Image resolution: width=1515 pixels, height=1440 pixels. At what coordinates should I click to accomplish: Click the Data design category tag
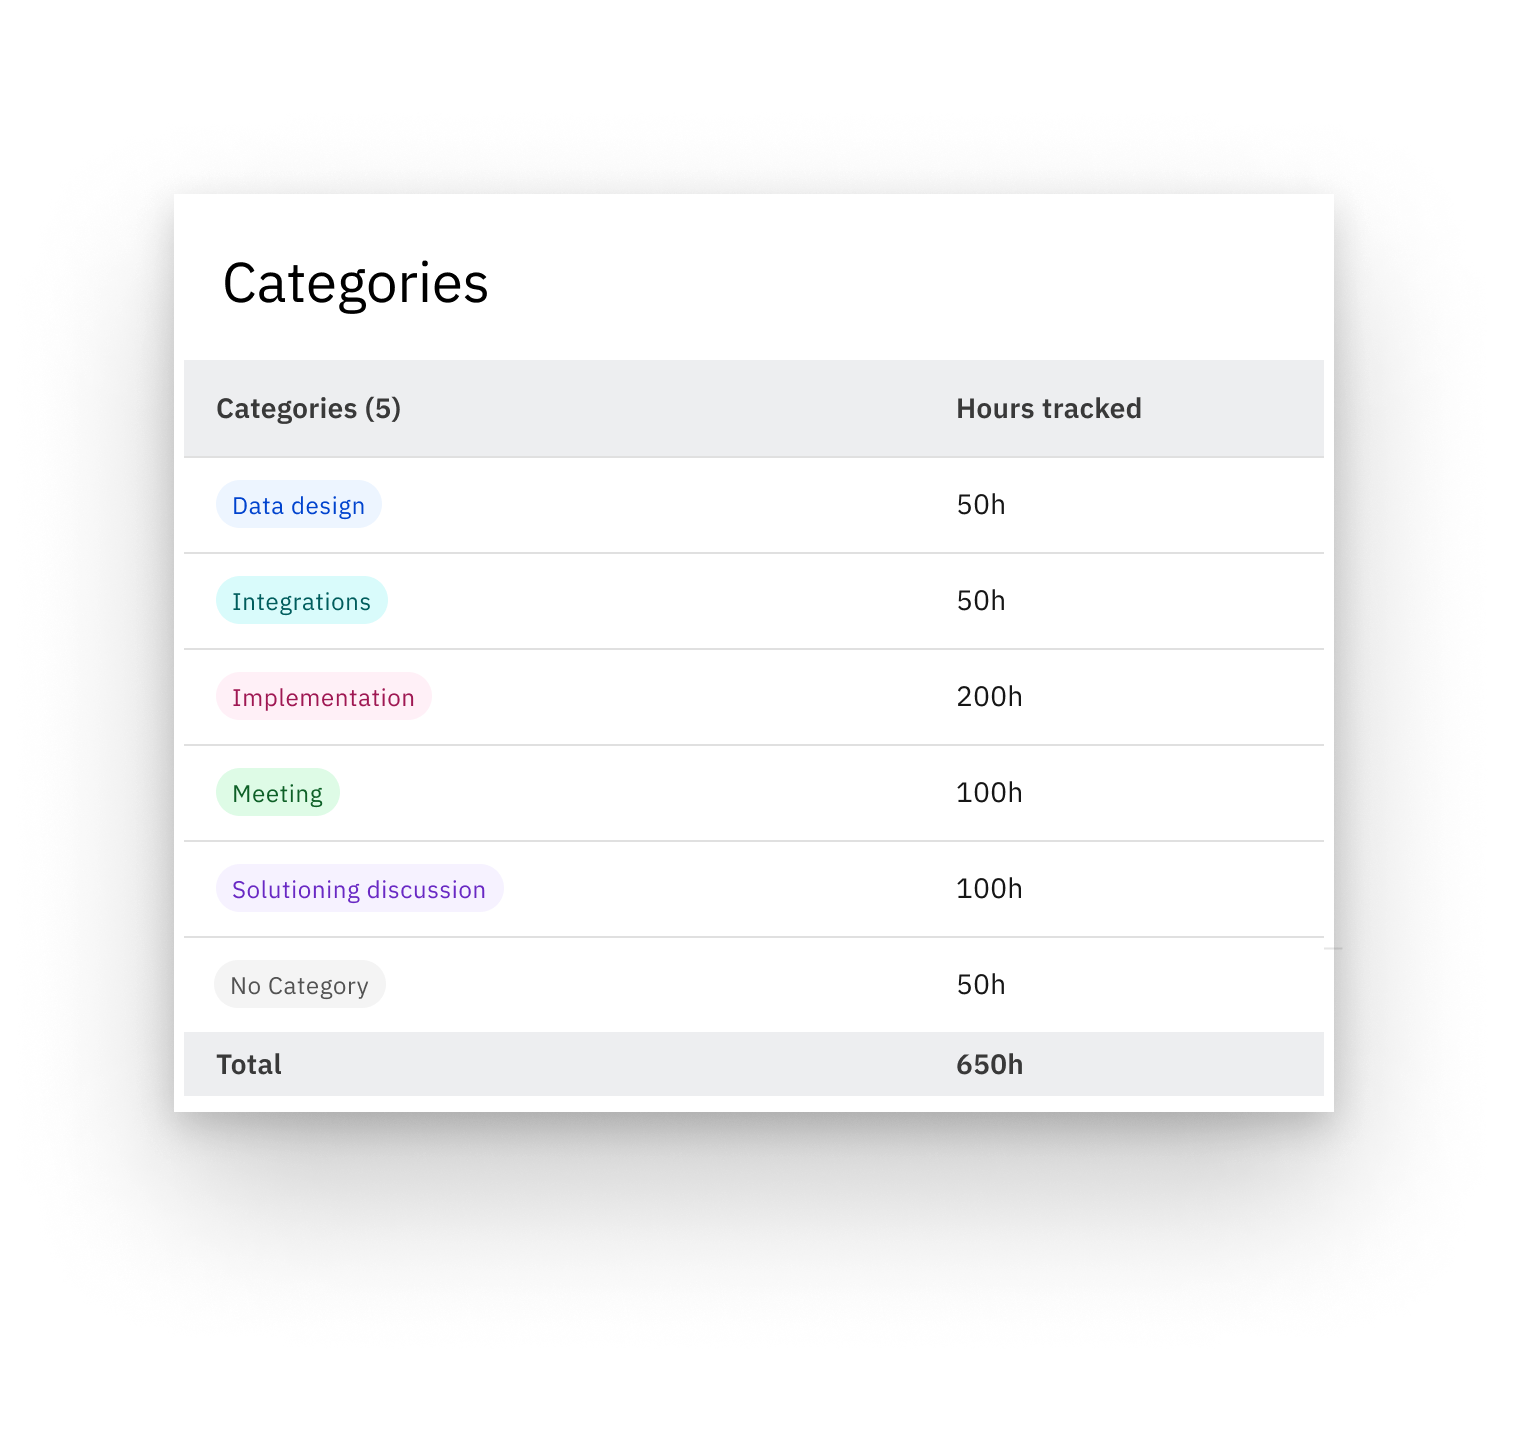(298, 505)
